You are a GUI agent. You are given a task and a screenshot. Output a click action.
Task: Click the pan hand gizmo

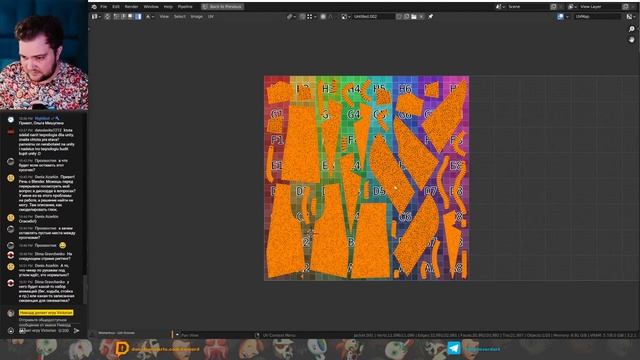tap(631, 40)
